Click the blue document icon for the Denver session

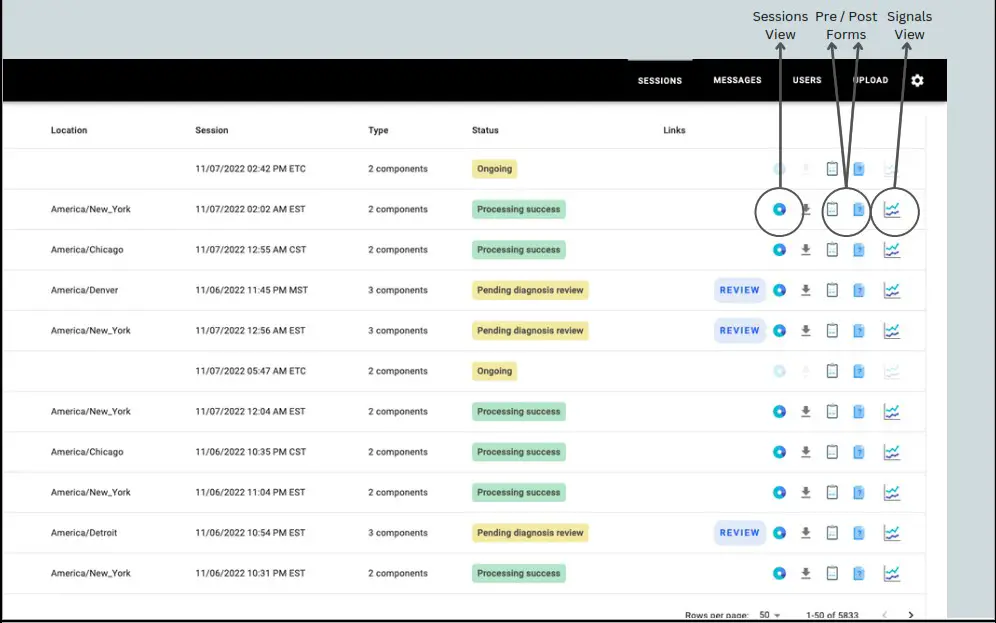pos(858,290)
